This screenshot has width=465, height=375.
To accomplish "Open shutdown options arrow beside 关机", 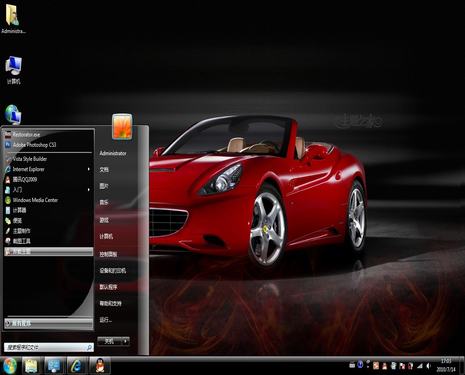I will pos(125,341).
